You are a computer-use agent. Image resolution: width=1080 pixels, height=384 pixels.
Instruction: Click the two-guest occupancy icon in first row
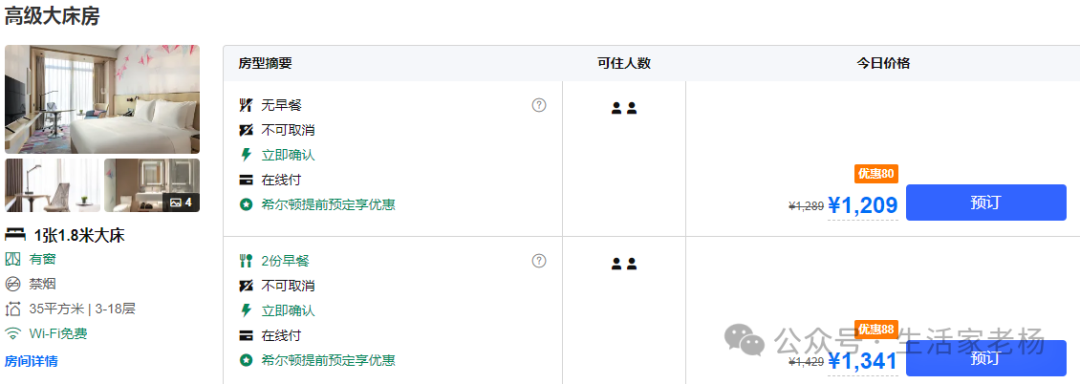tap(624, 108)
